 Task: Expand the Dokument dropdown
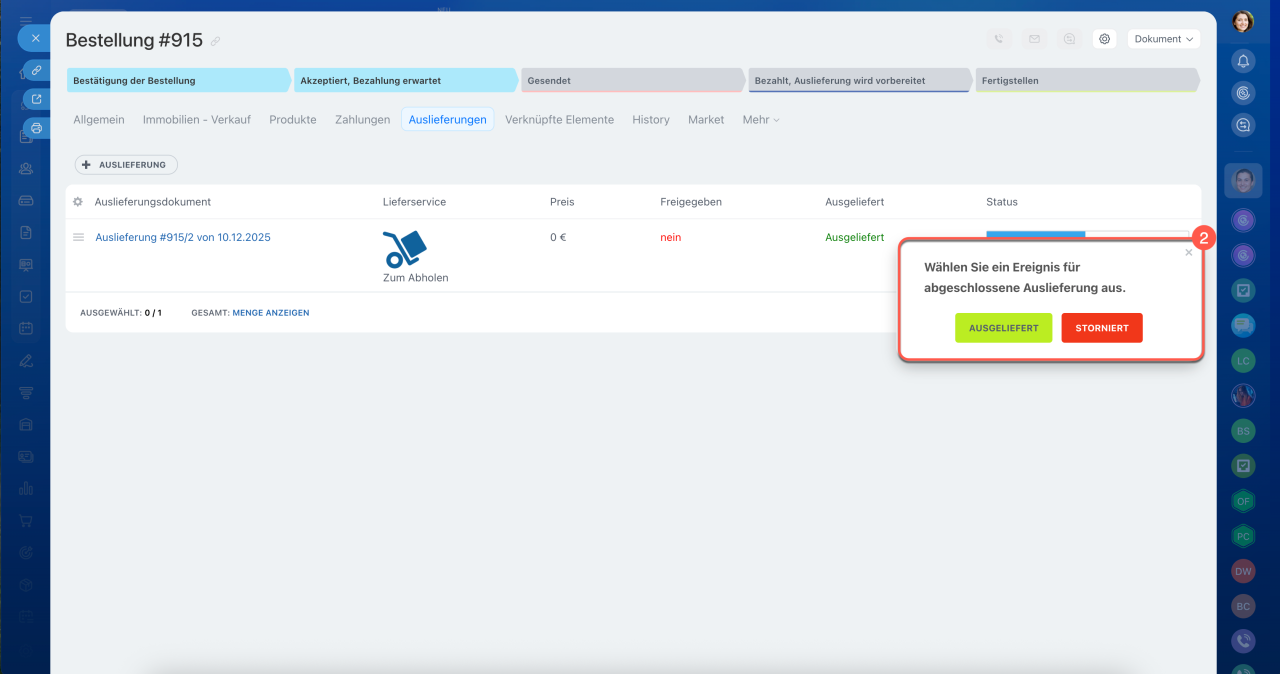point(1163,39)
